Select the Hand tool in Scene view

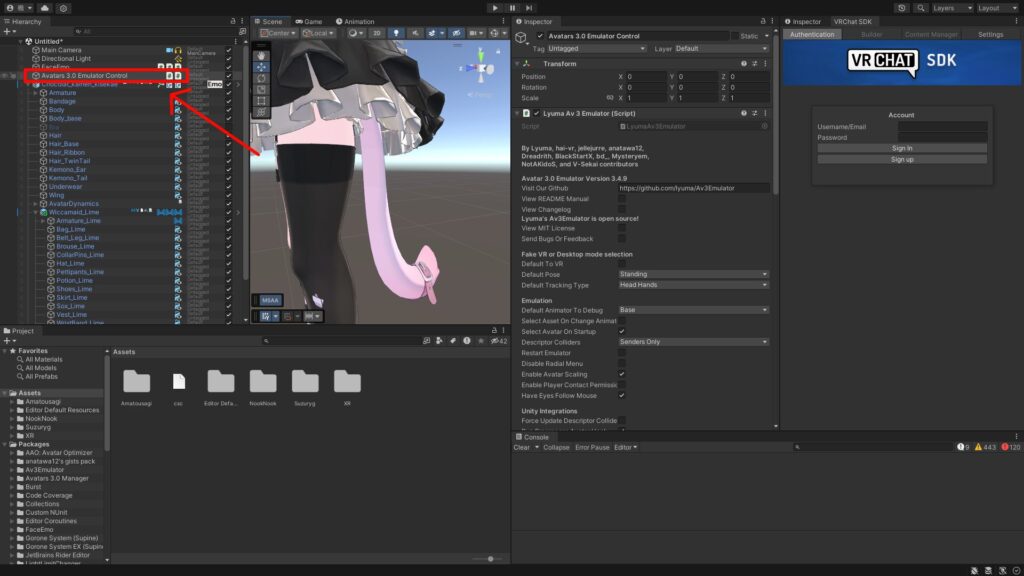coord(261,56)
